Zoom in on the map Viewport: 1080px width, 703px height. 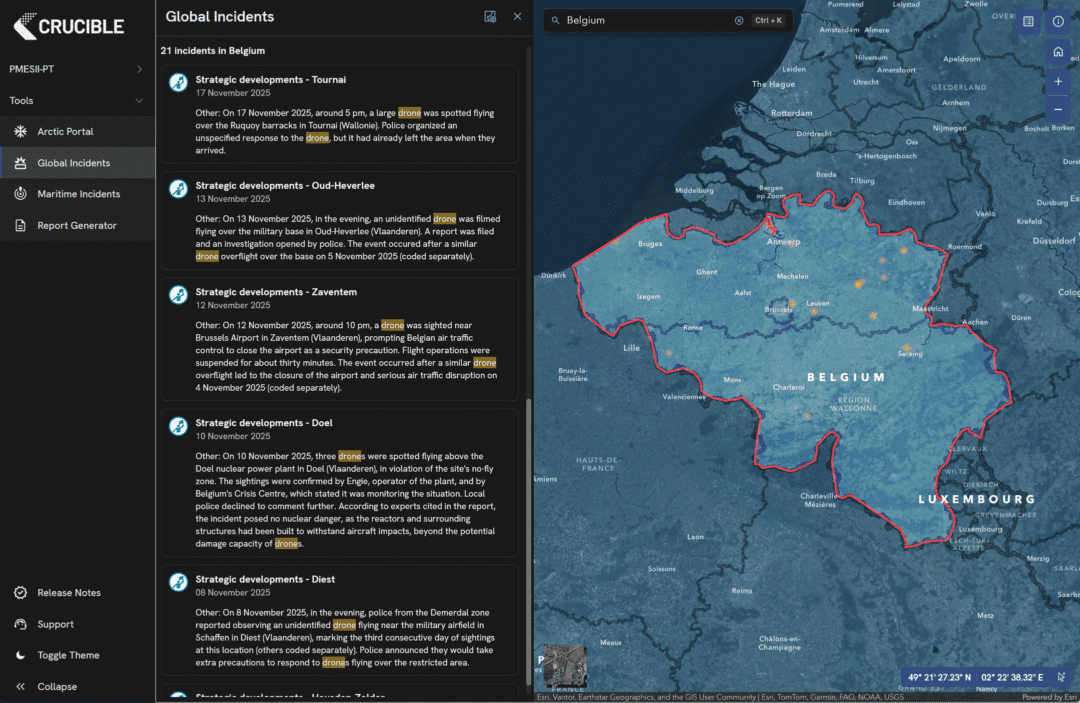(1058, 81)
